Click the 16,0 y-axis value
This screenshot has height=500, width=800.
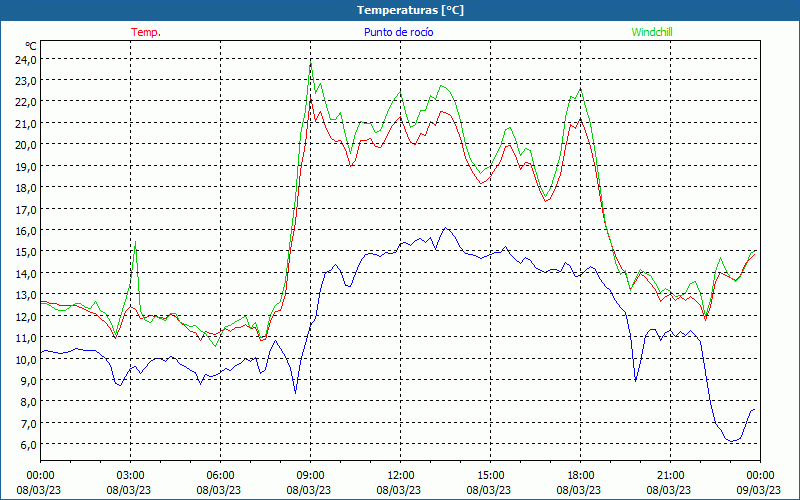click(x=27, y=231)
